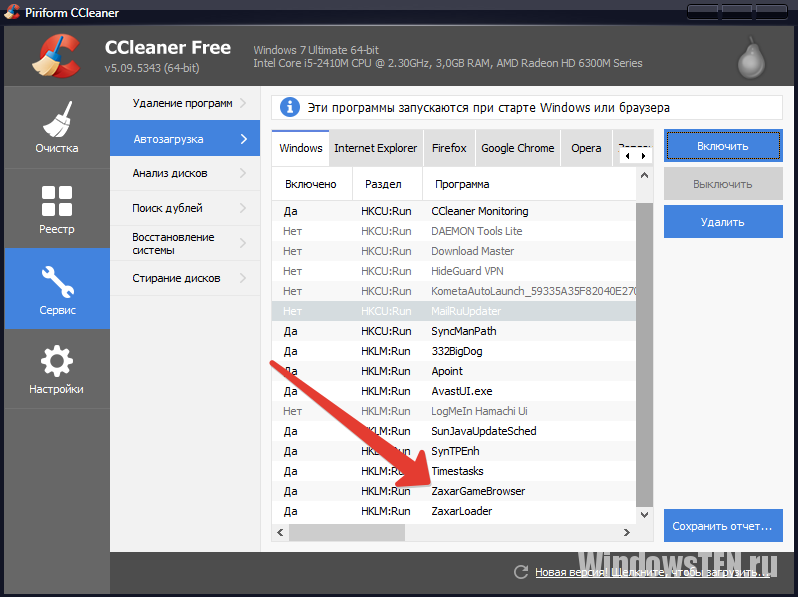This screenshot has width=798, height=597.
Task: Sort by the Включено column header
Action: [x=311, y=184]
